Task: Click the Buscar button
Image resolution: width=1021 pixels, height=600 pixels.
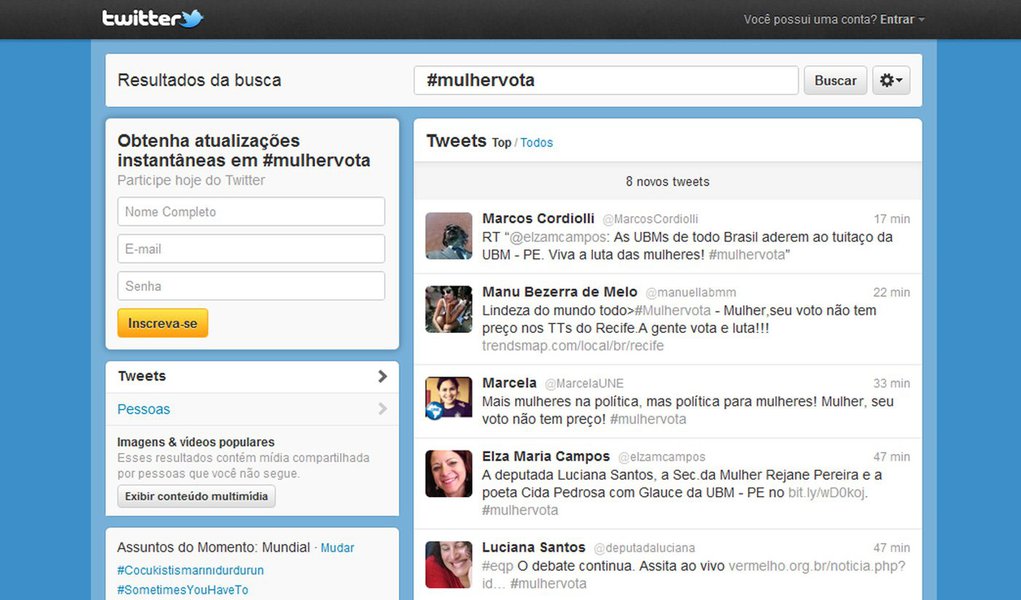Action: 835,80
